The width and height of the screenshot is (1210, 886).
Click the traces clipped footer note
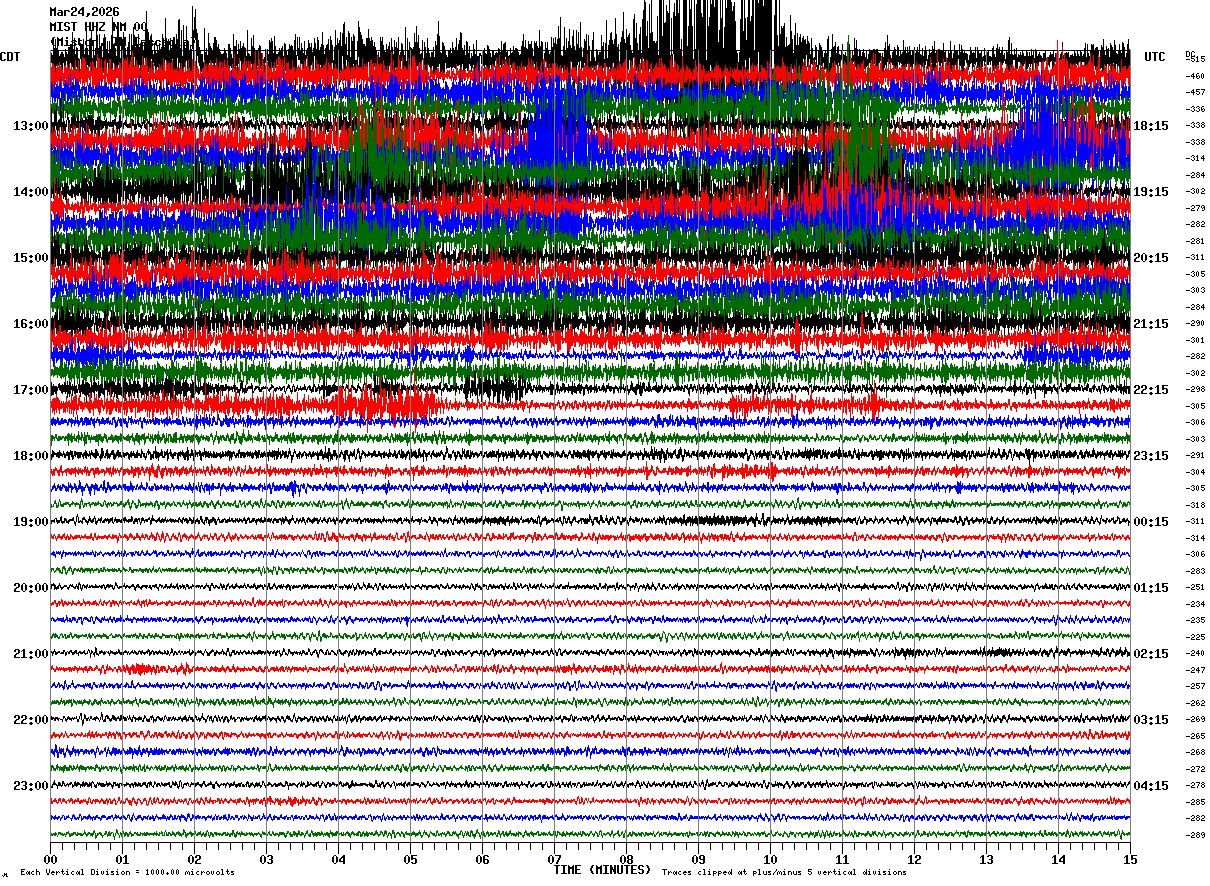coord(784,872)
